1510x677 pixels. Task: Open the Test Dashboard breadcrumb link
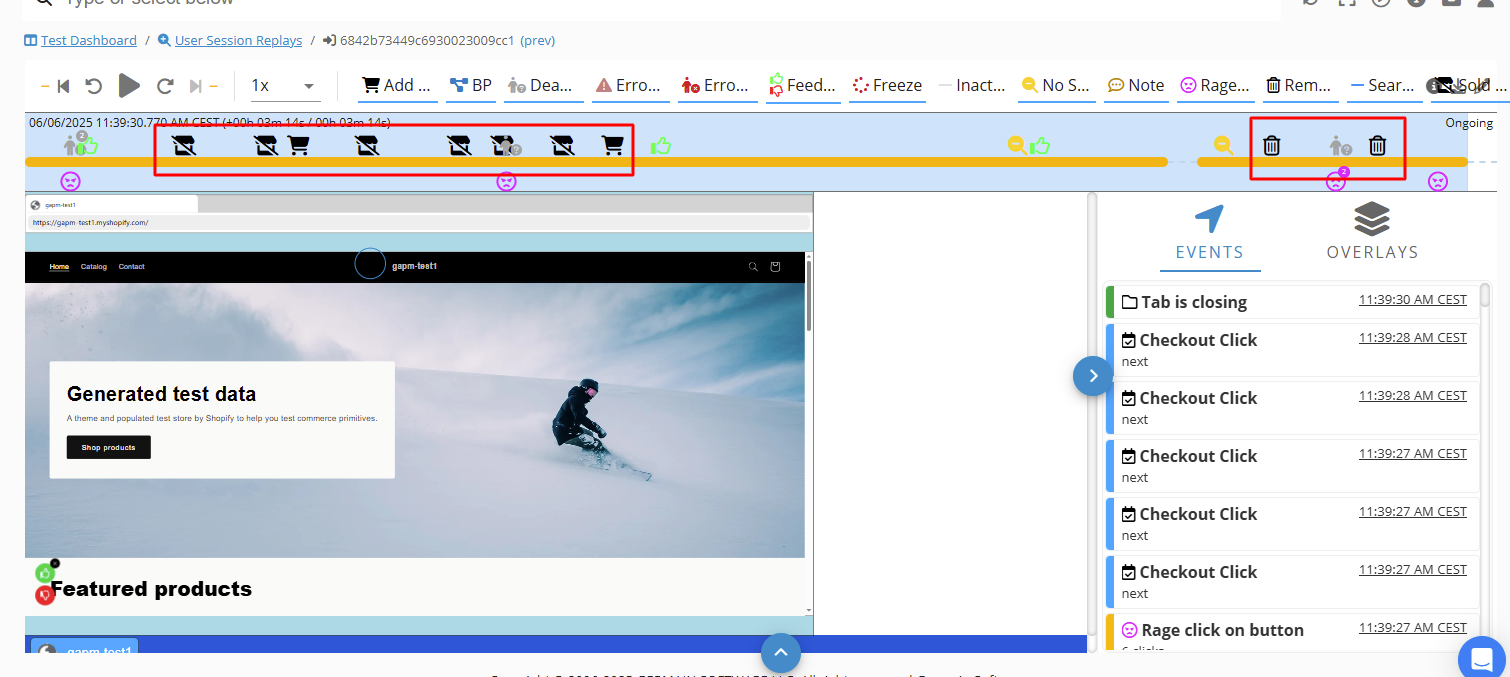[88, 41]
